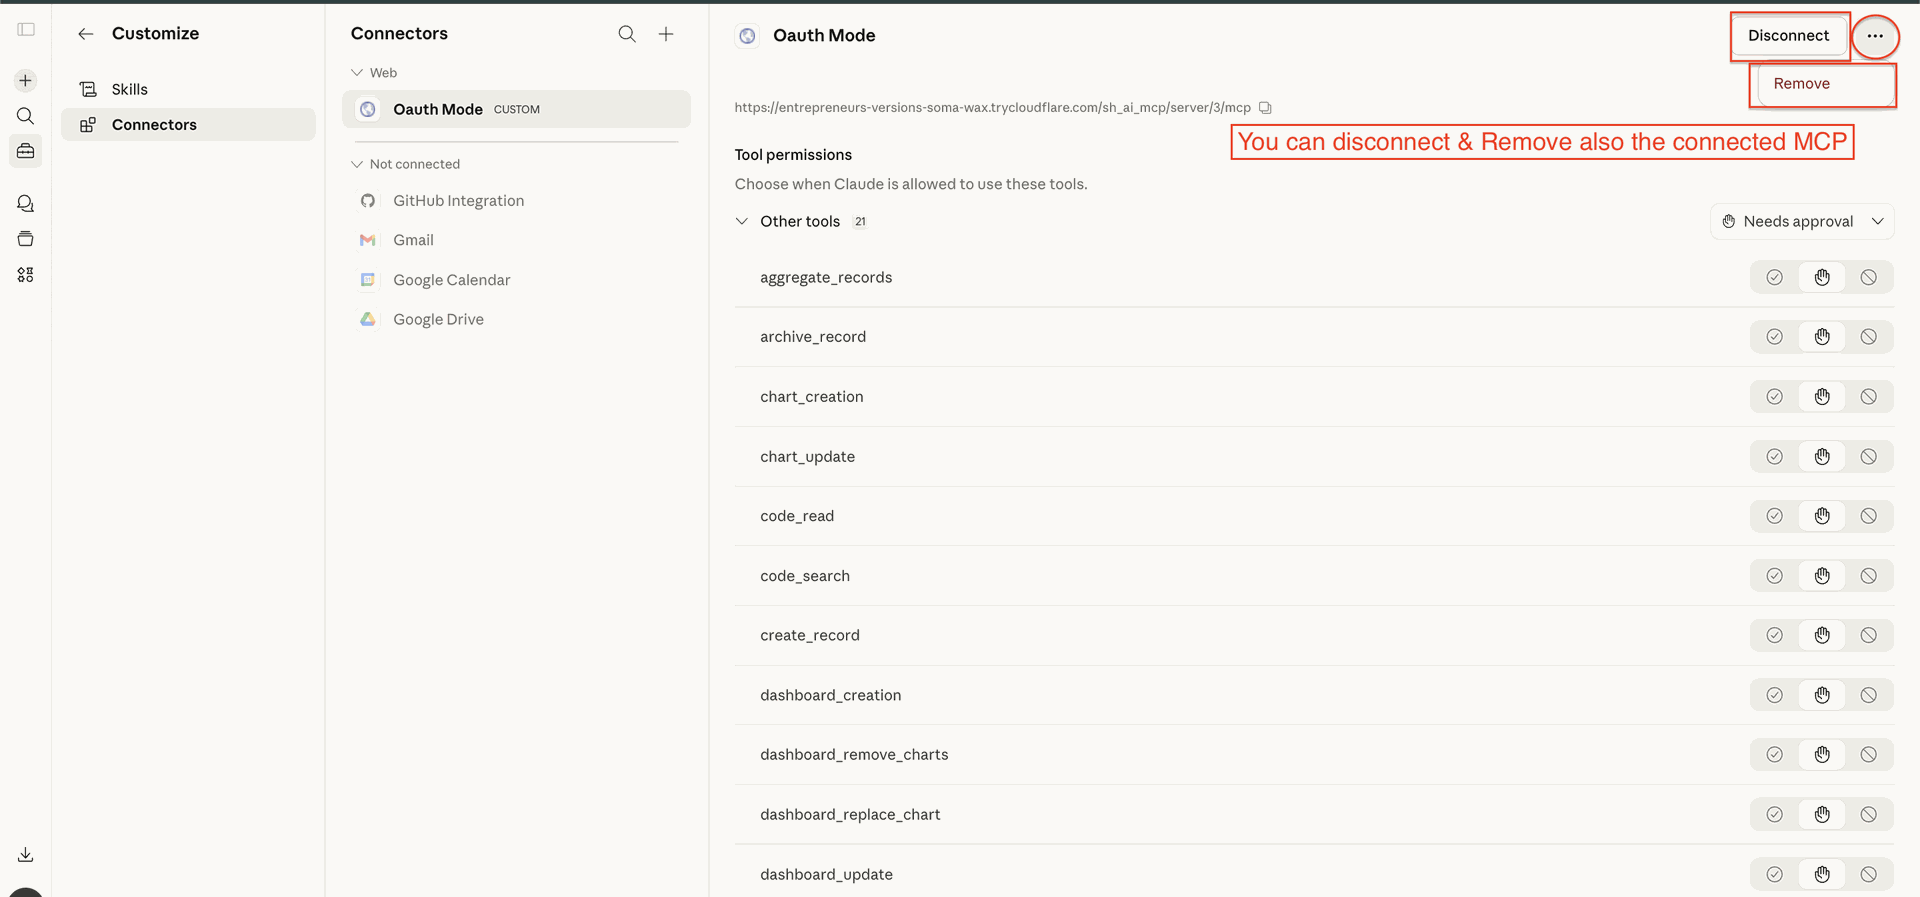Toggle the left sidebar panel icon
This screenshot has width=1920, height=897.
point(26,30)
